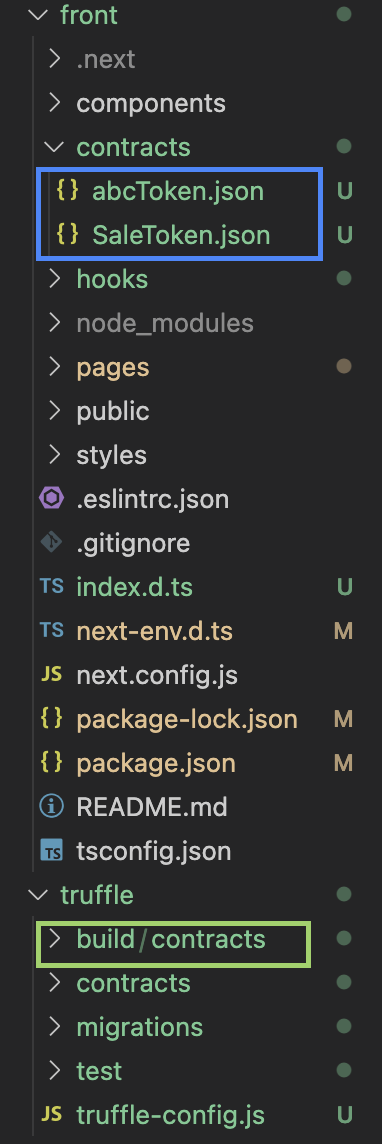
Task: Click the M status badge of next-env.d.ts
Action: tap(343, 631)
